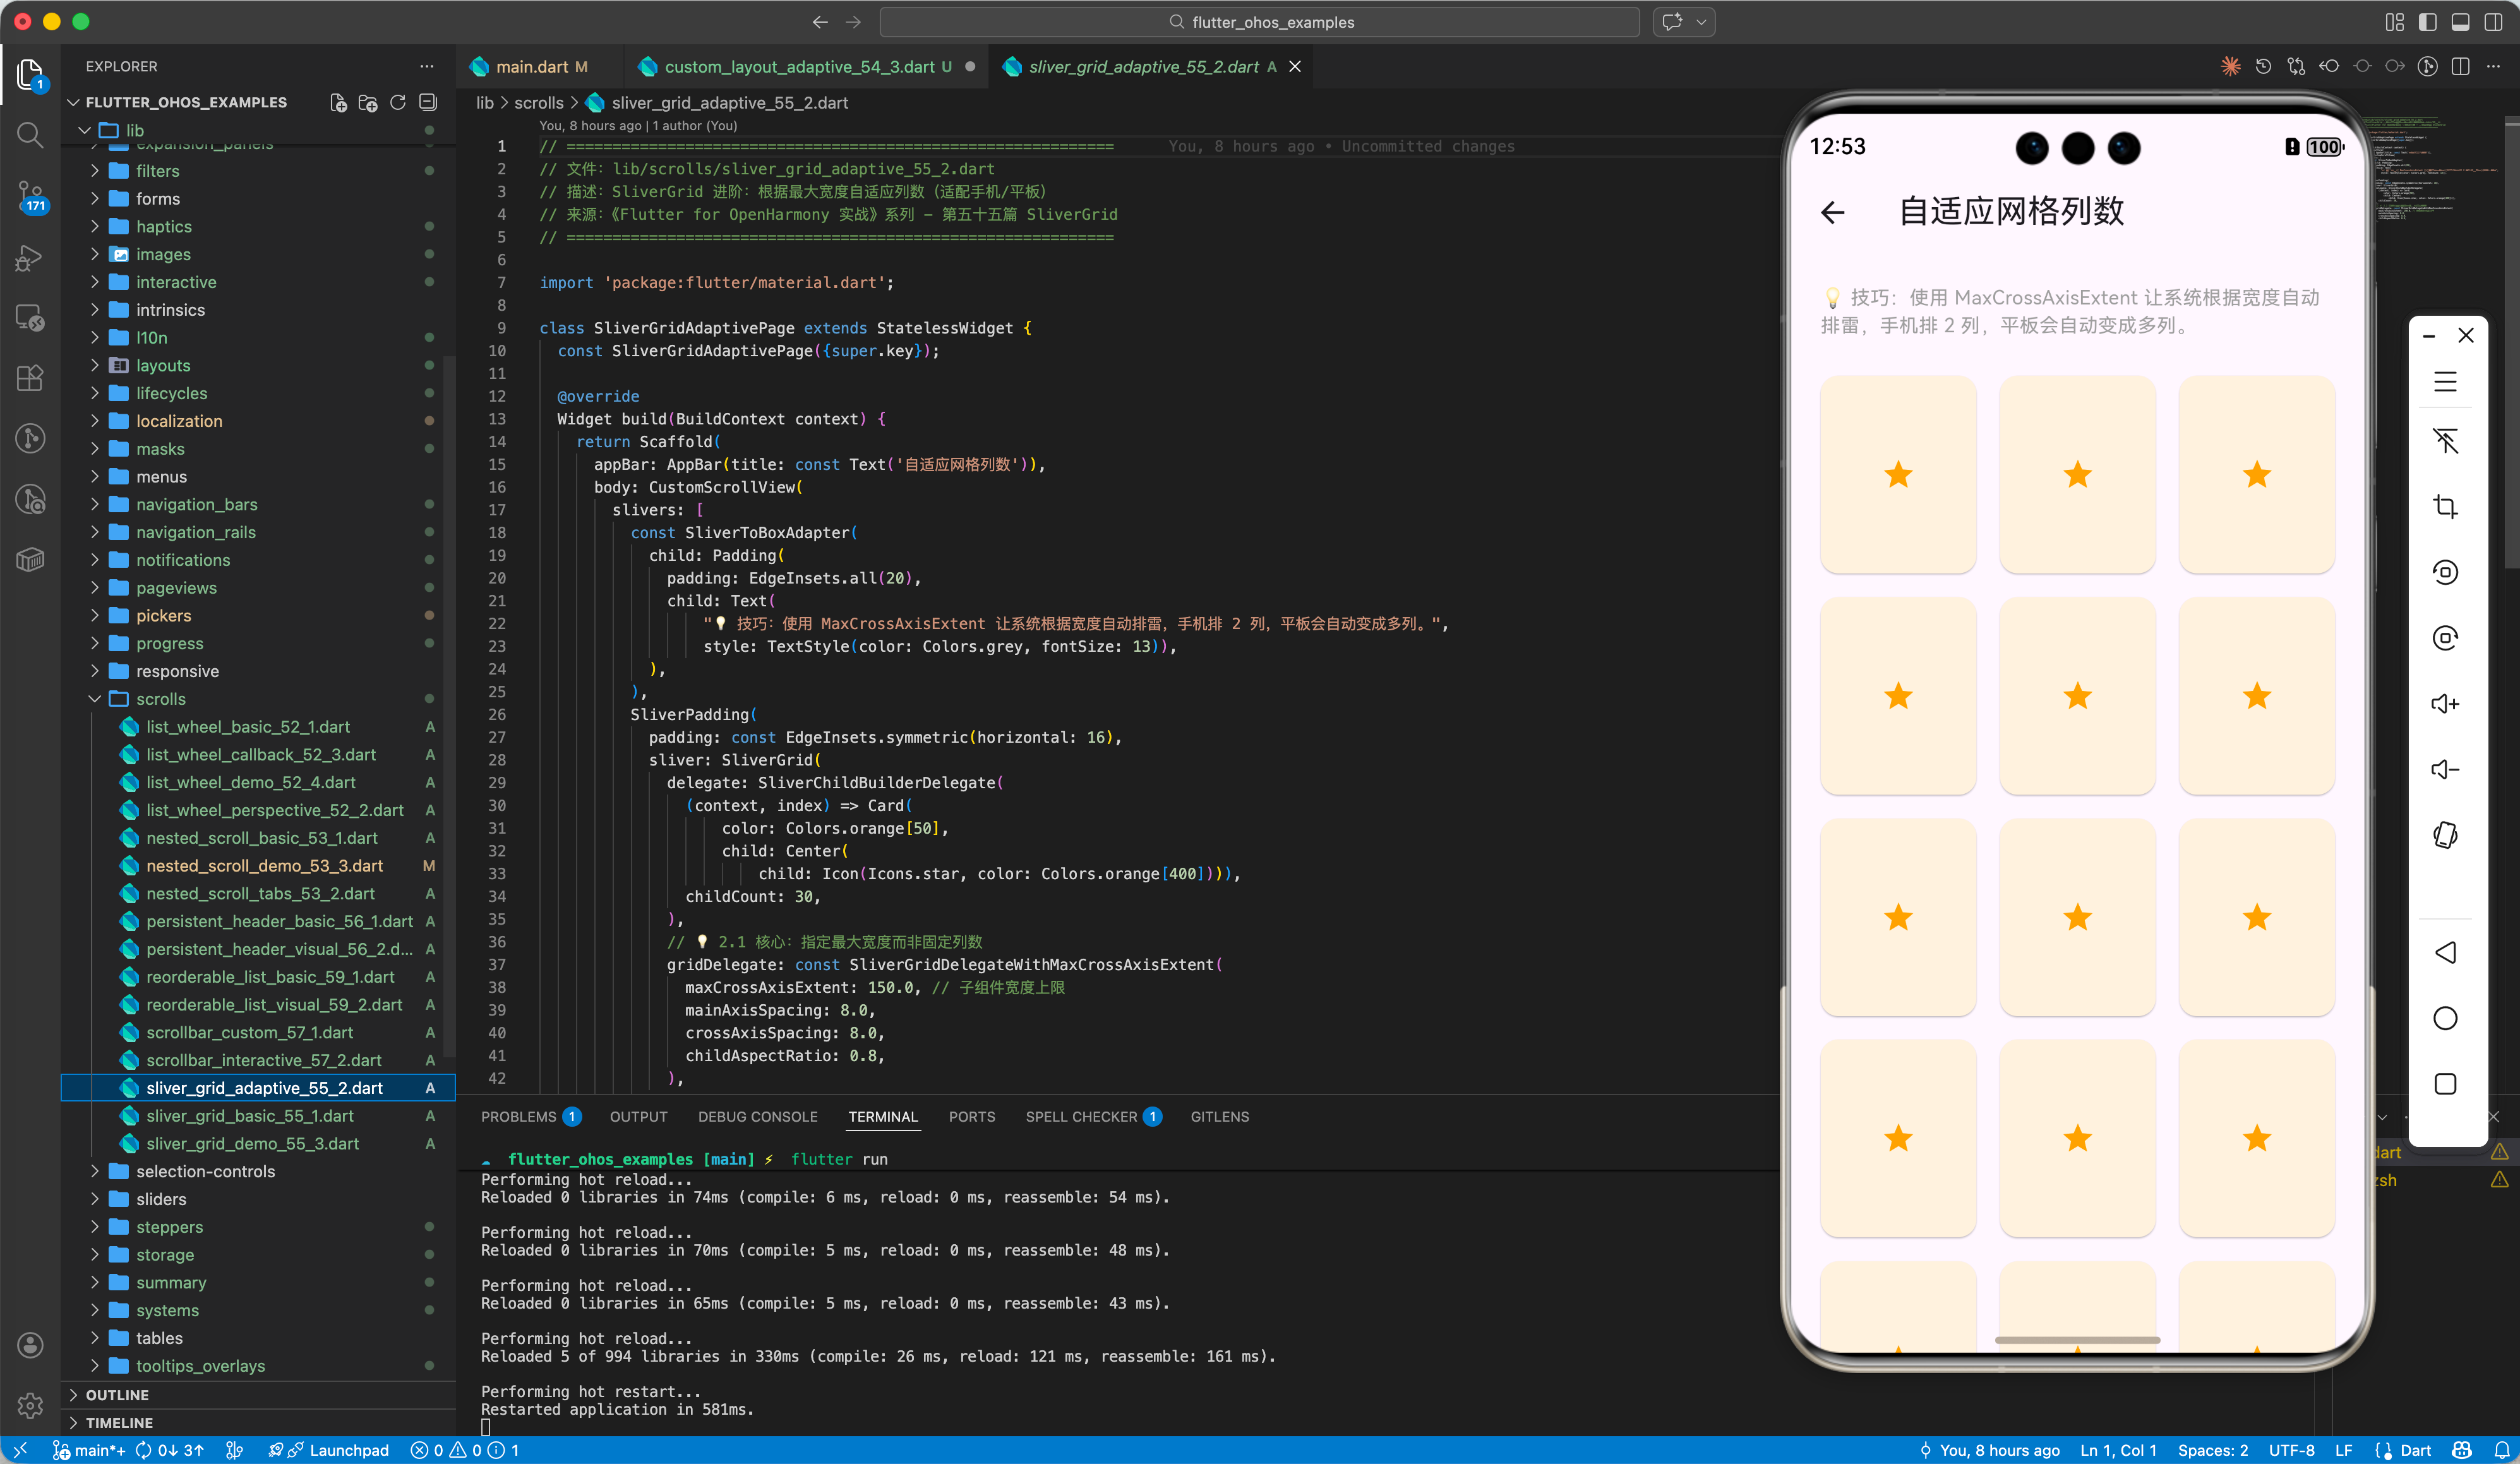The width and height of the screenshot is (2520, 1464).
Task: Expand the navigation_bars folder
Action: [x=196, y=504]
